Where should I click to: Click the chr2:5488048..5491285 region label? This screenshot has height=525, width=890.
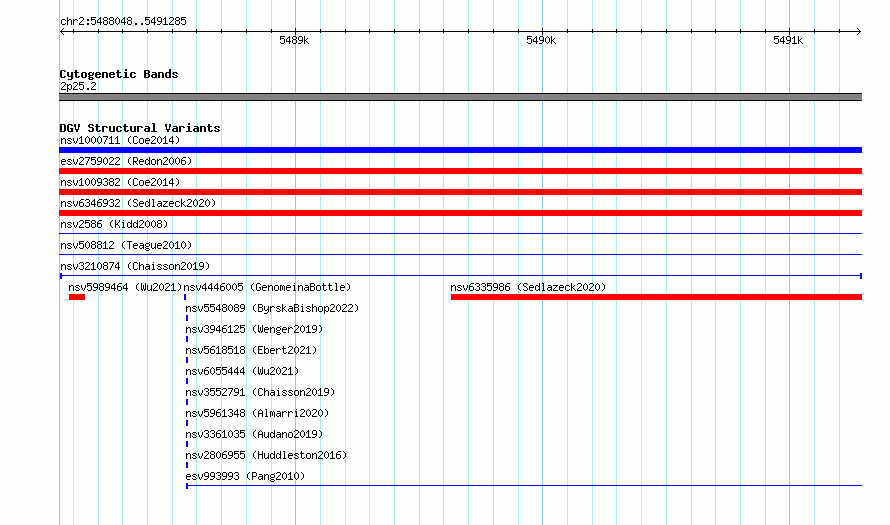click(x=123, y=21)
